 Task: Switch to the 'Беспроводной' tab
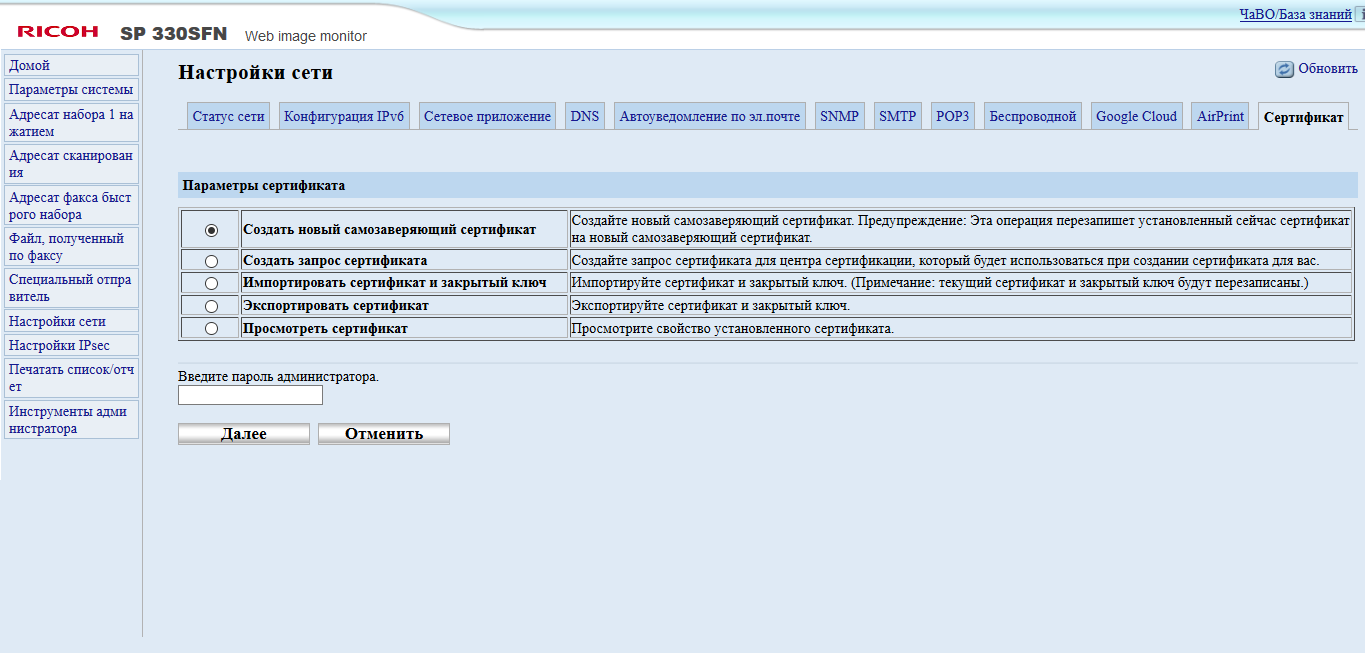point(1032,116)
